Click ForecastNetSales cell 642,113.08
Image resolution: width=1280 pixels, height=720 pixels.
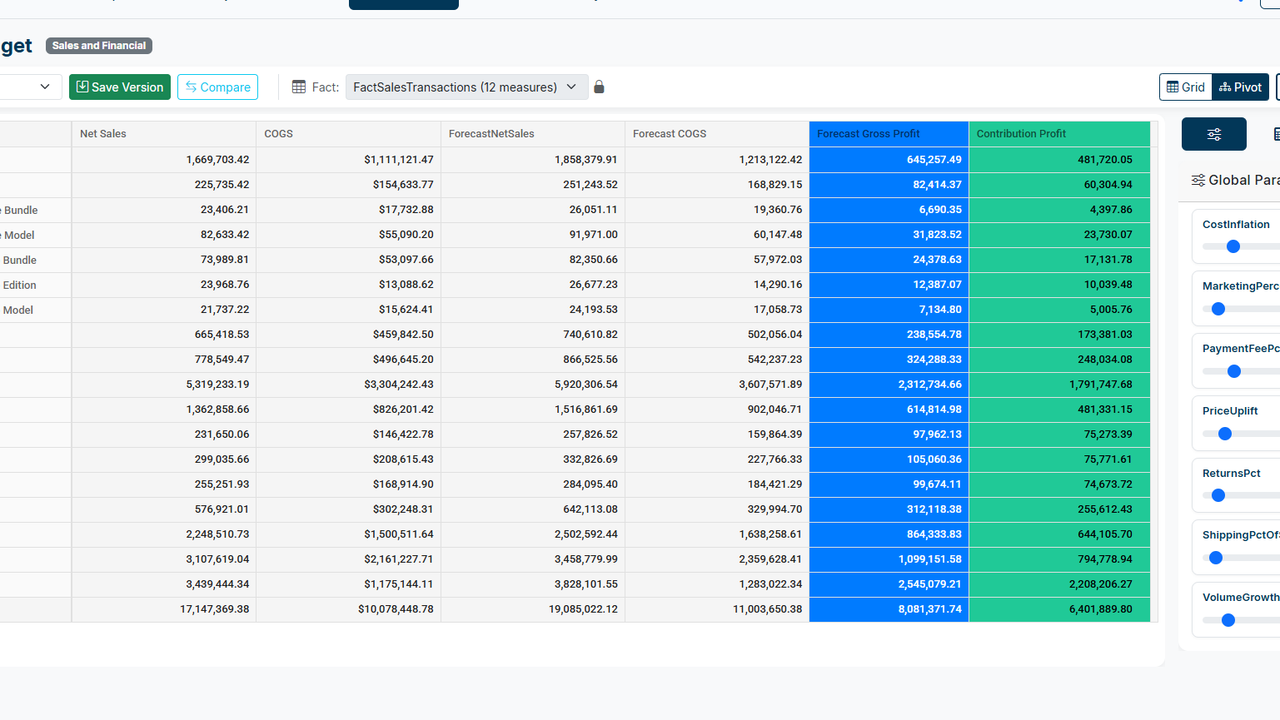tap(533, 510)
